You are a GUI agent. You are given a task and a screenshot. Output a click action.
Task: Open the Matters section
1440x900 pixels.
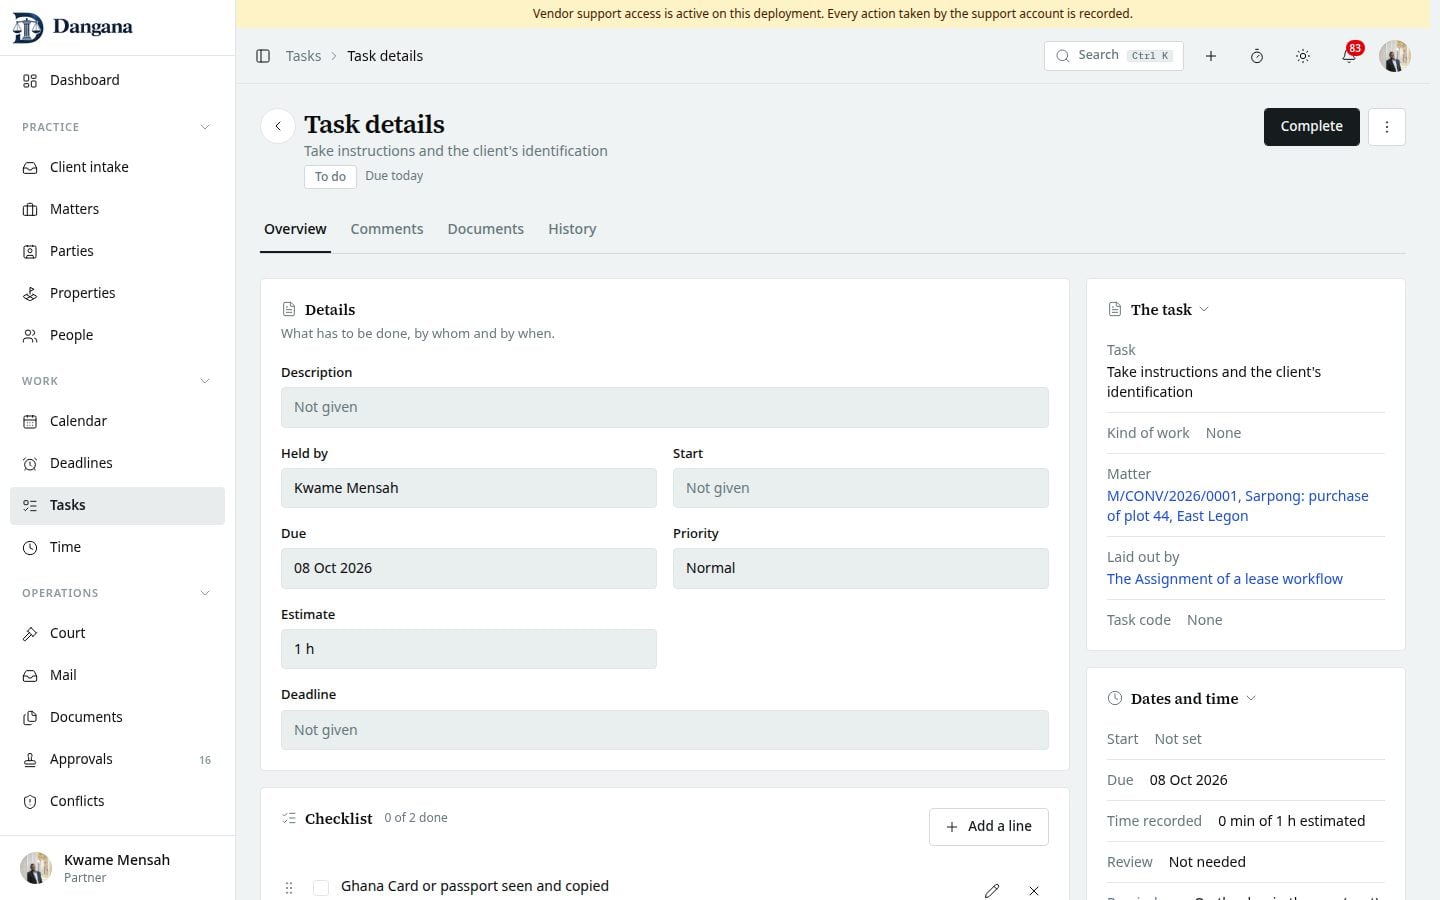117,209
